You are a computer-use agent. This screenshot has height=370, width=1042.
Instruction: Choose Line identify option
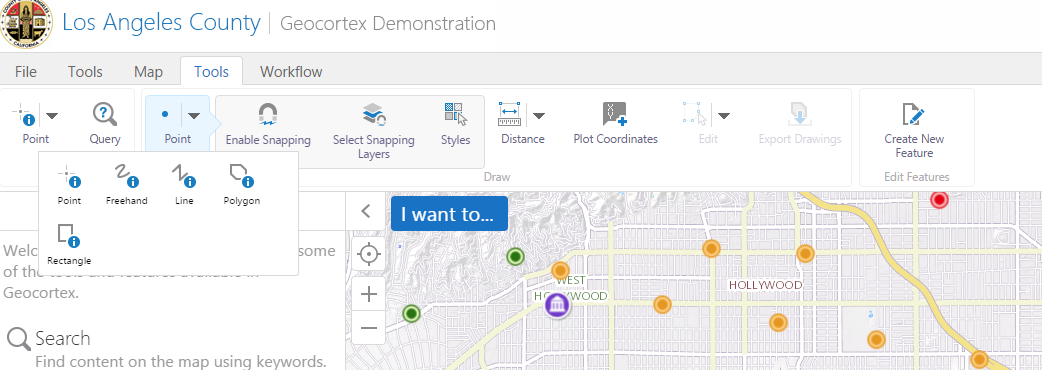click(184, 185)
